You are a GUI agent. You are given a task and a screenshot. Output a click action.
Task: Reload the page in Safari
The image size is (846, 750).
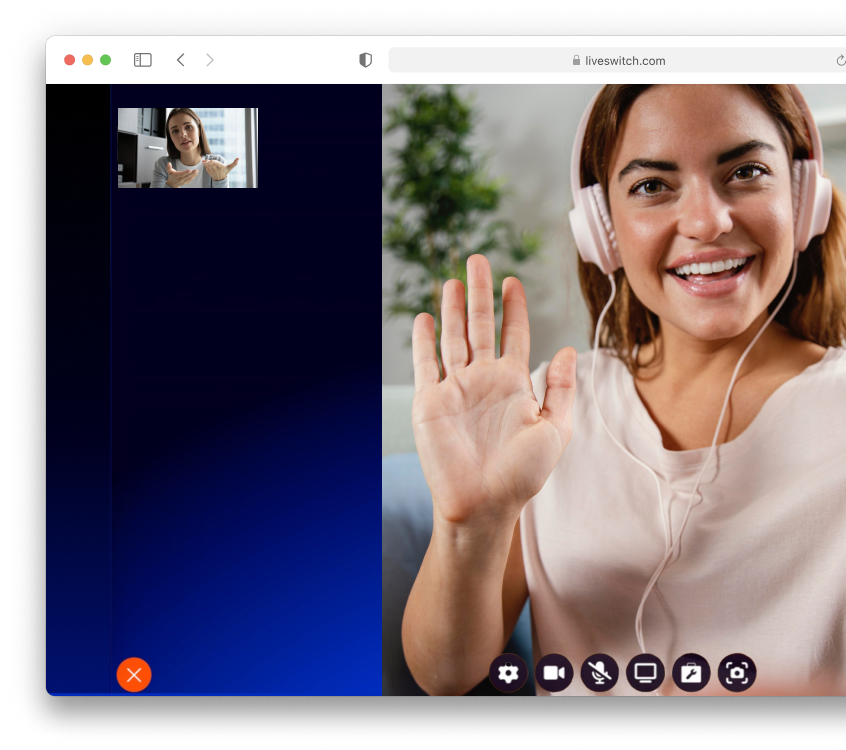840,60
